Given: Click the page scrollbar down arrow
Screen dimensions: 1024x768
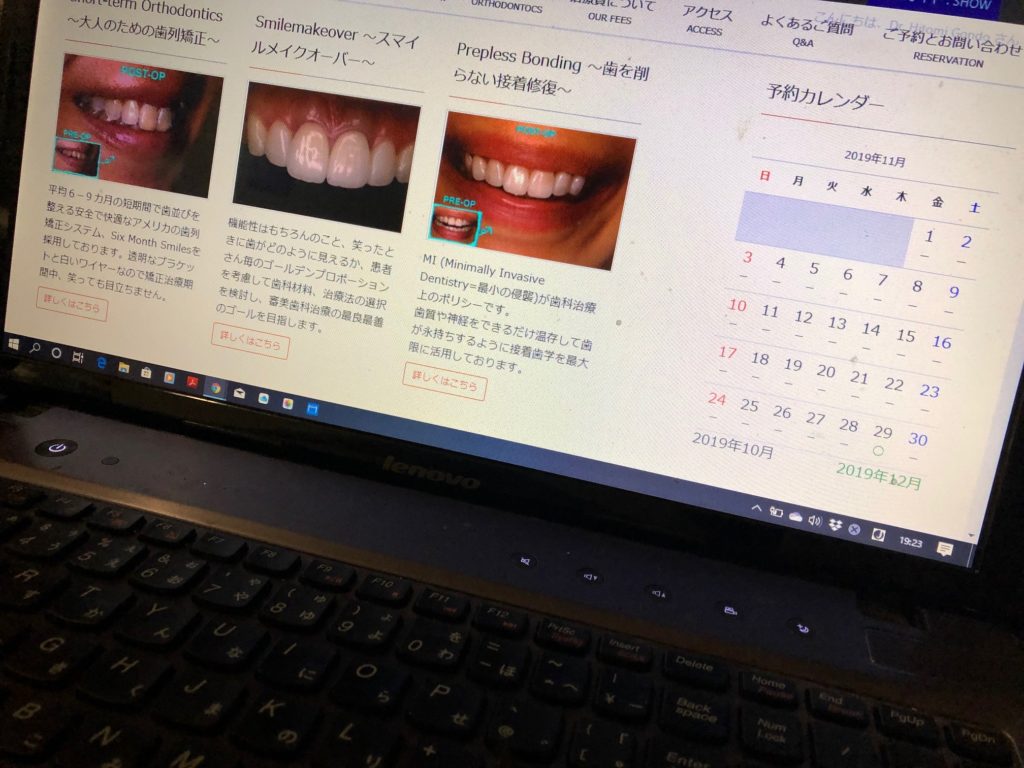Looking at the screenshot, I should (x=971, y=535).
